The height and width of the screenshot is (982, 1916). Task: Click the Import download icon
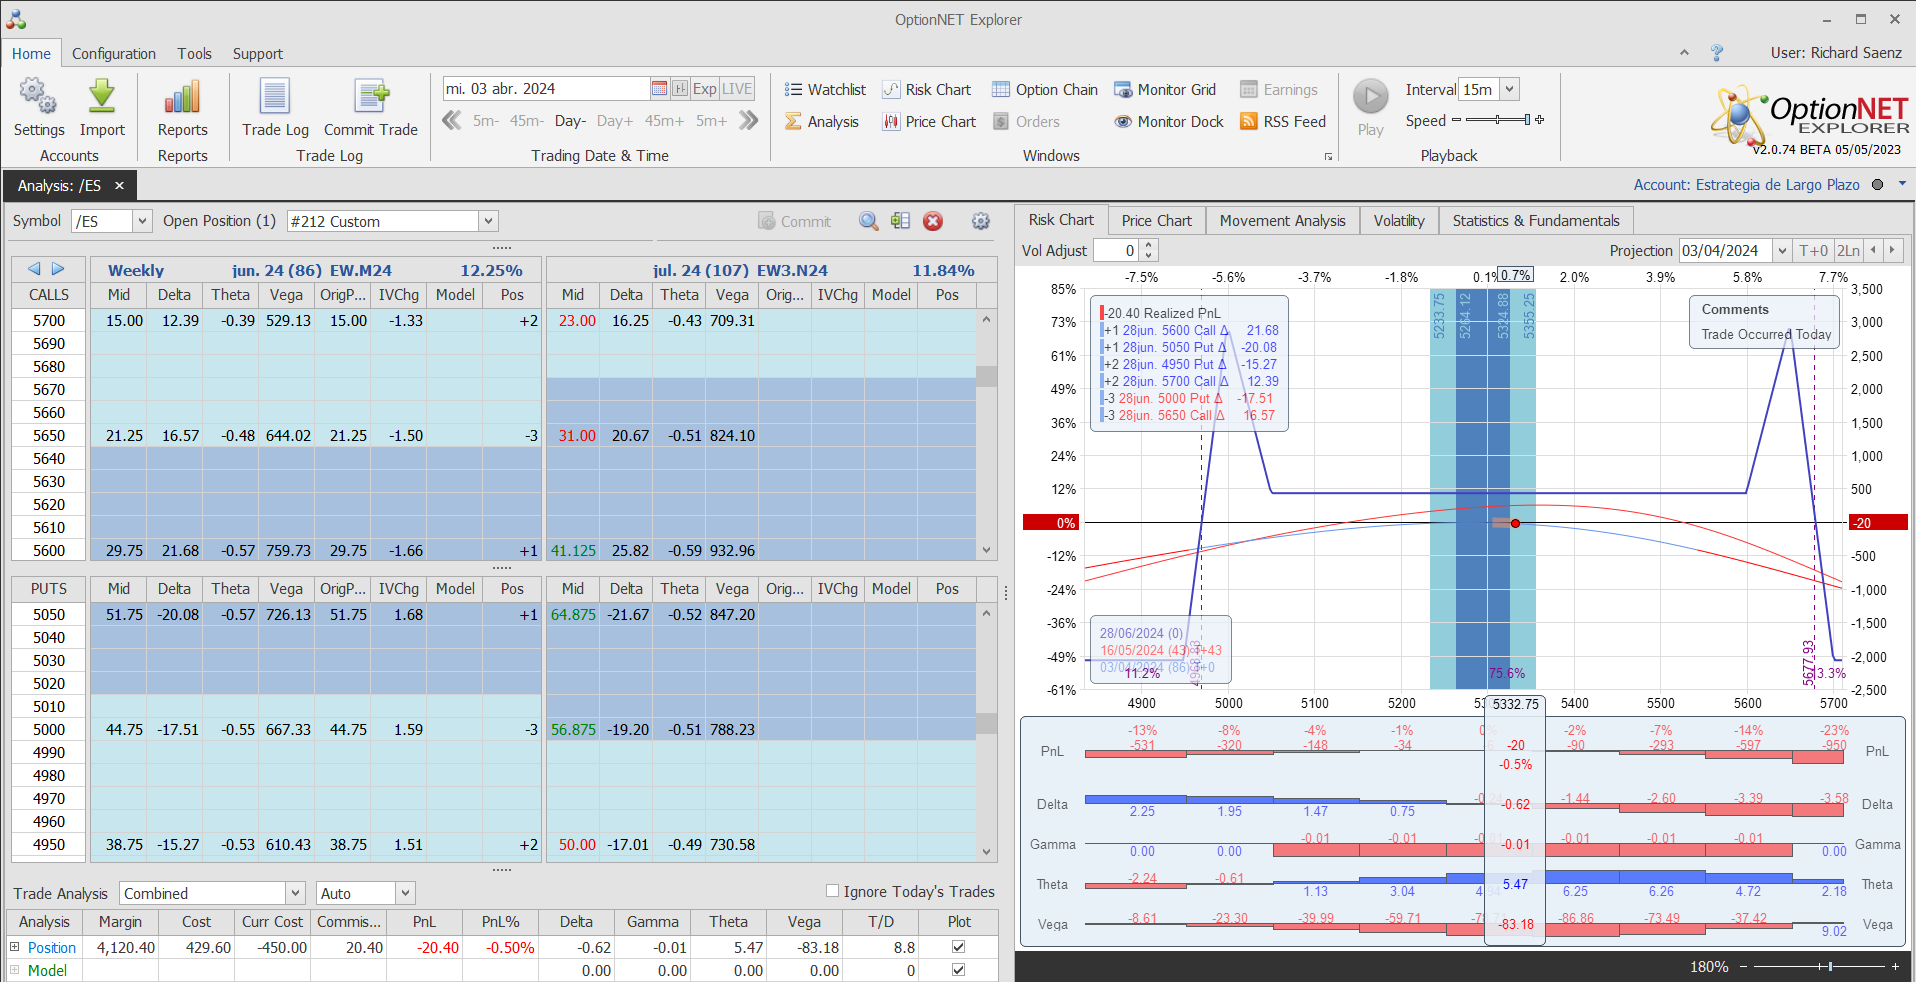pyautogui.click(x=102, y=98)
